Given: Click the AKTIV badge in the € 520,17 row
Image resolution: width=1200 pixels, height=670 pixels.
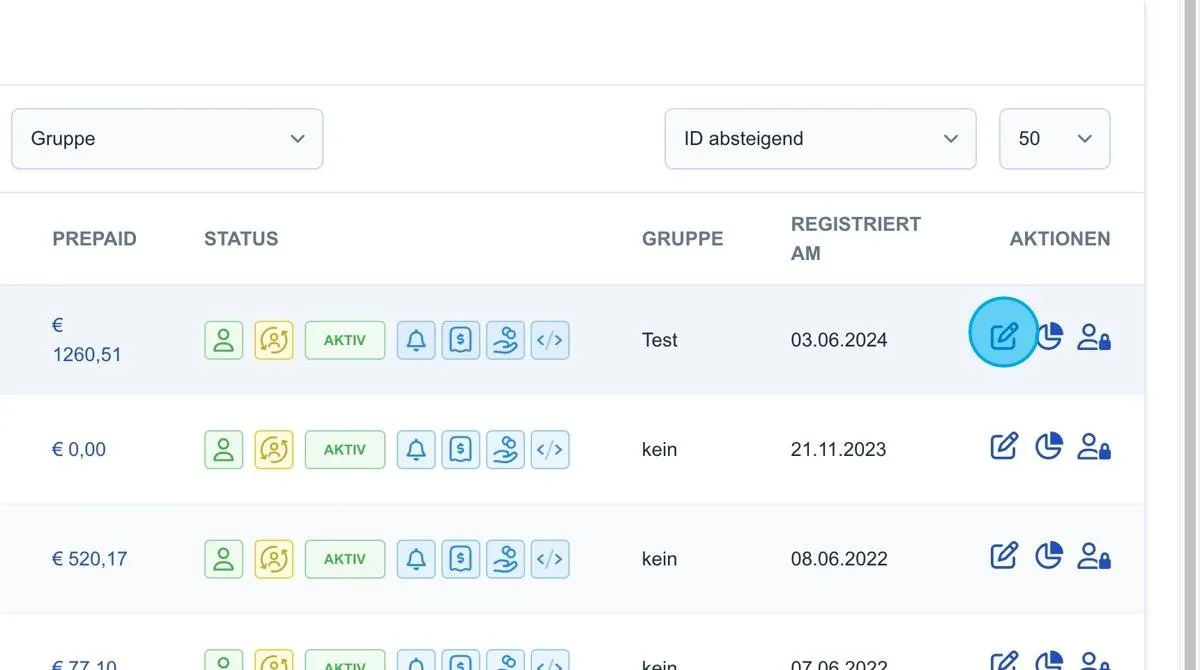Looking at the screenshot, I should 345,559.
